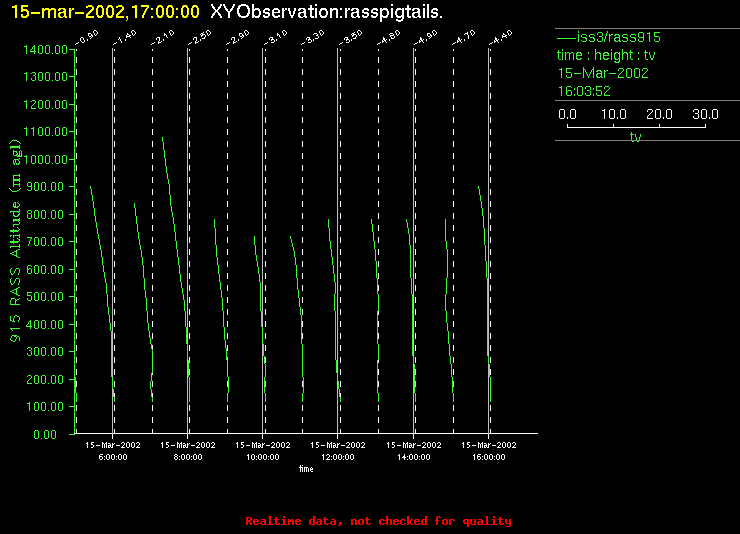Viewport: 740px width, 534px height.
Task: Click the -3.10 profile label at top
Action: point(276,38)
